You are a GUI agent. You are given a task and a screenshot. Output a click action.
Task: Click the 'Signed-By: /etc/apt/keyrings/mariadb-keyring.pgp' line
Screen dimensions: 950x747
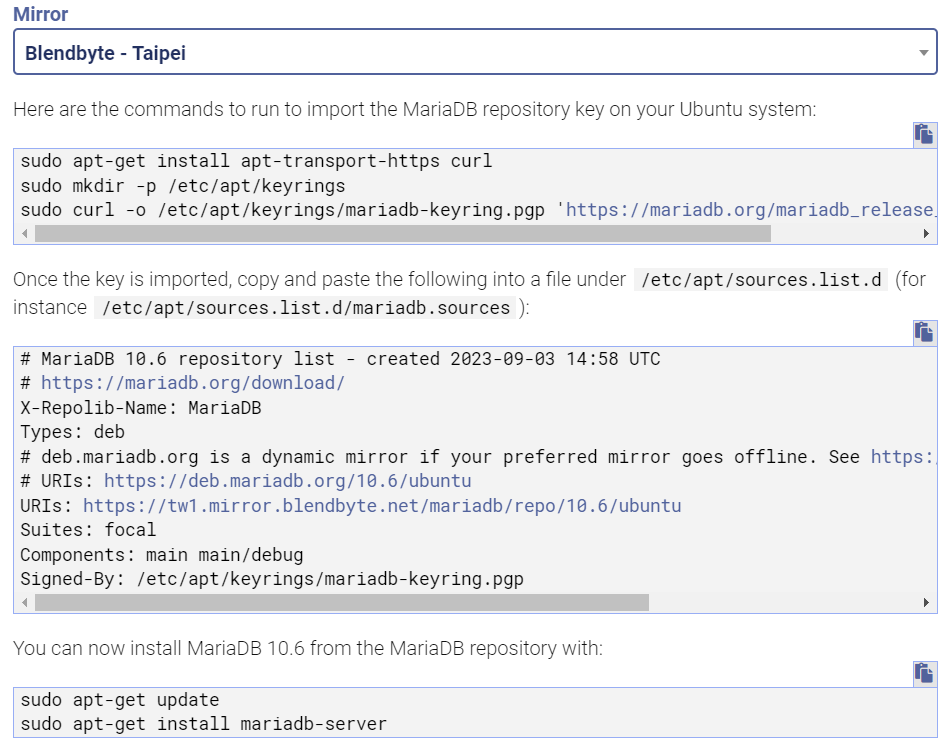coord(272,579)
